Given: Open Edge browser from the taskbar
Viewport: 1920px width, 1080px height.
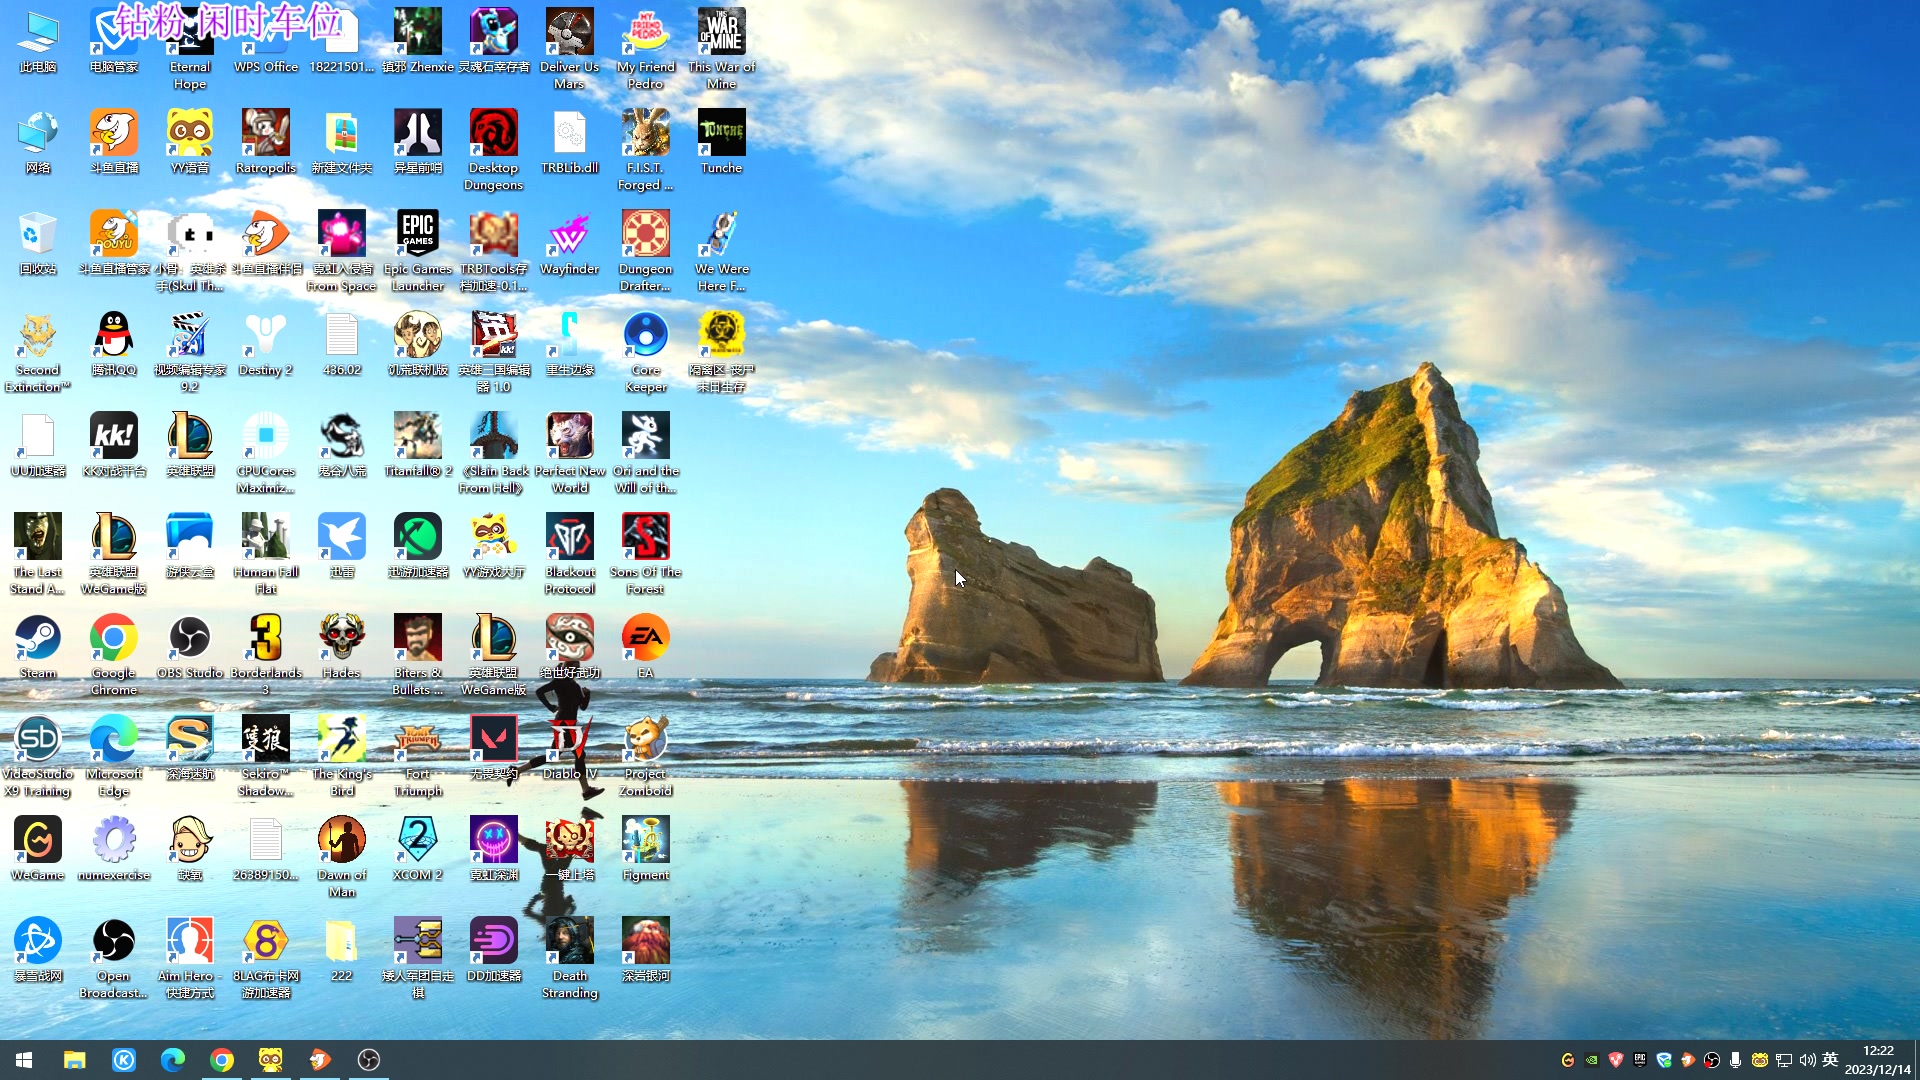Looking at the screenshot, I should pos(173,1060).
